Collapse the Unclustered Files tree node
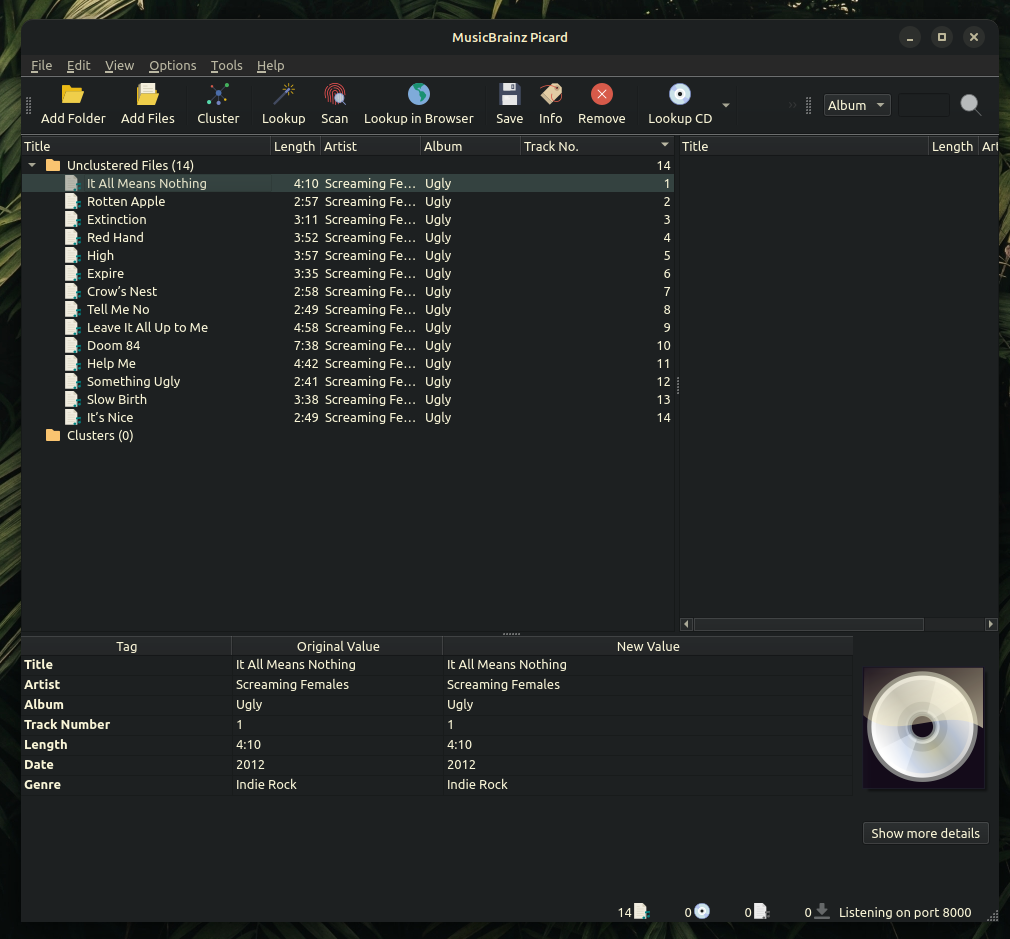 tap(32, 166)
